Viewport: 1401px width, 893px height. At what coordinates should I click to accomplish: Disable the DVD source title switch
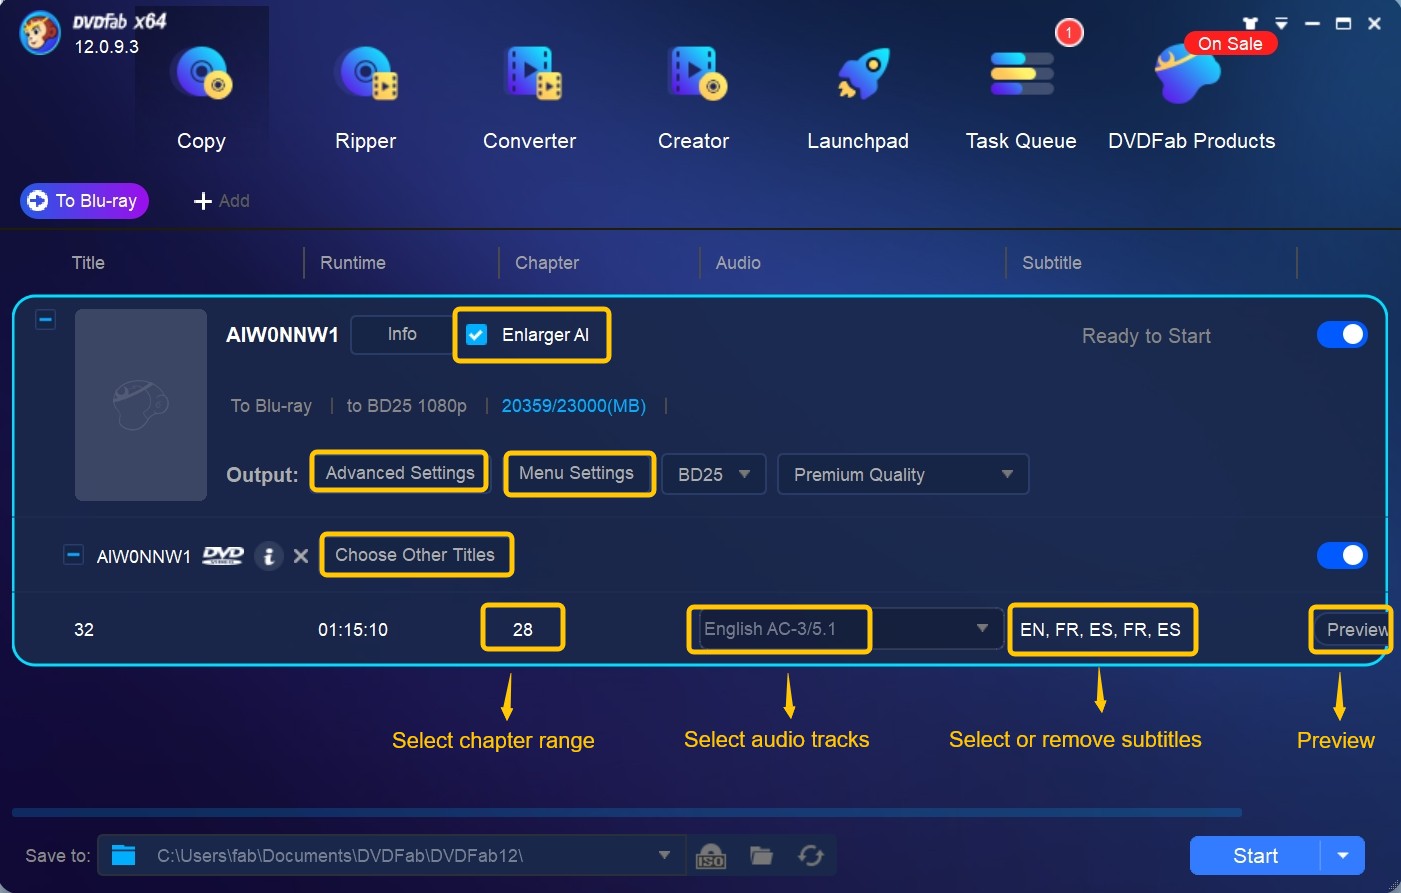[x=1342, y=555]
